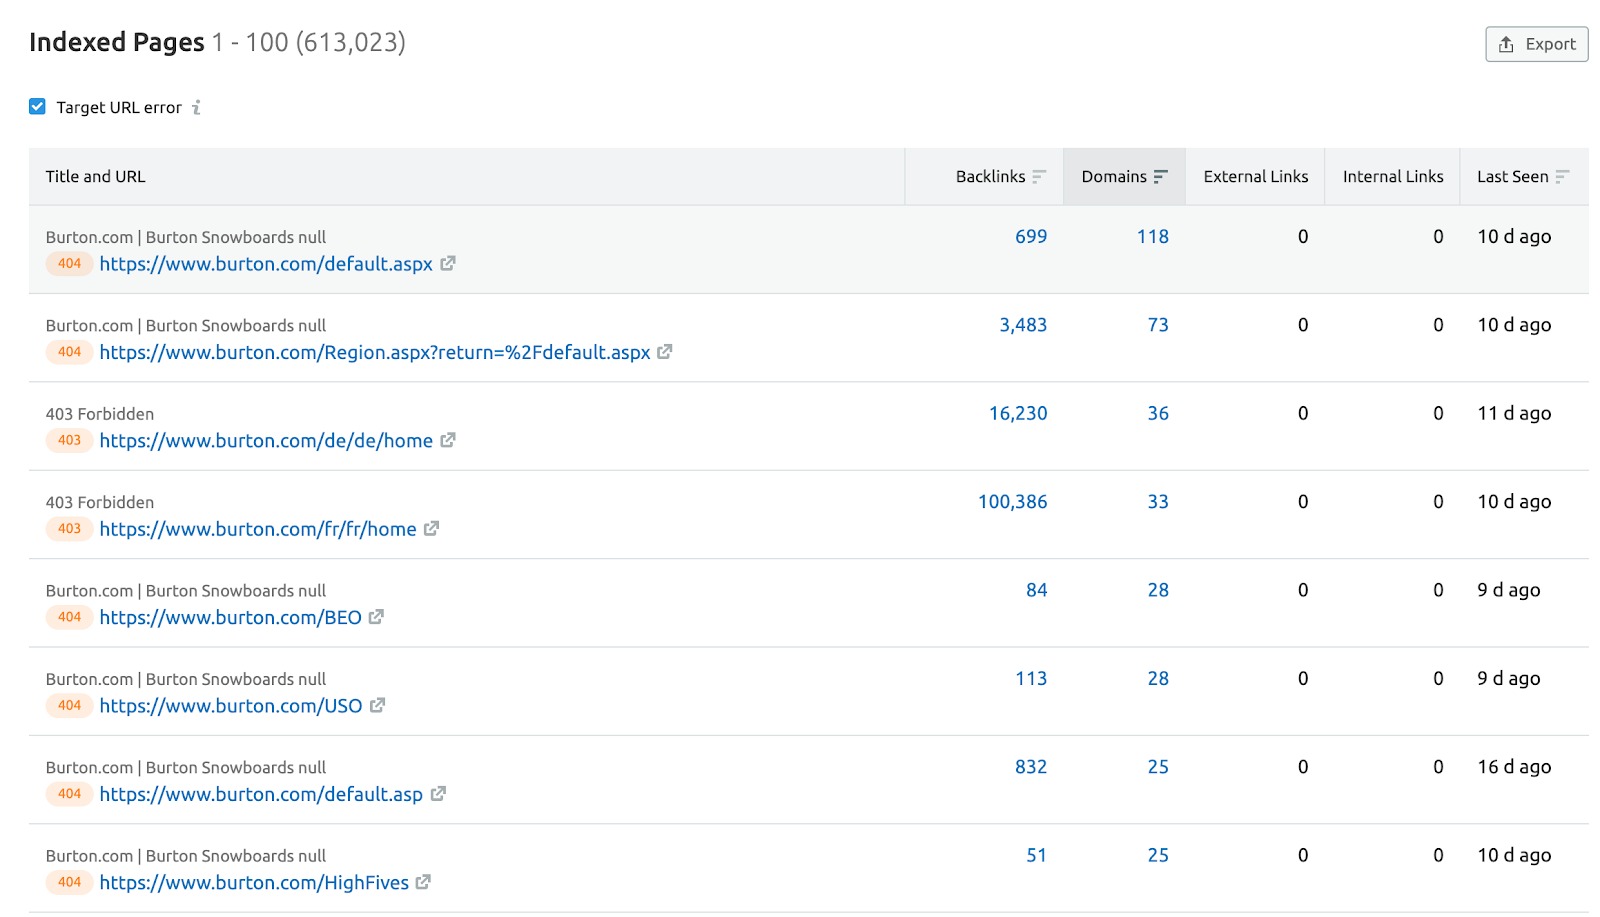Click domains count 73
The image size is (1600, 917).
(1158, 325)
